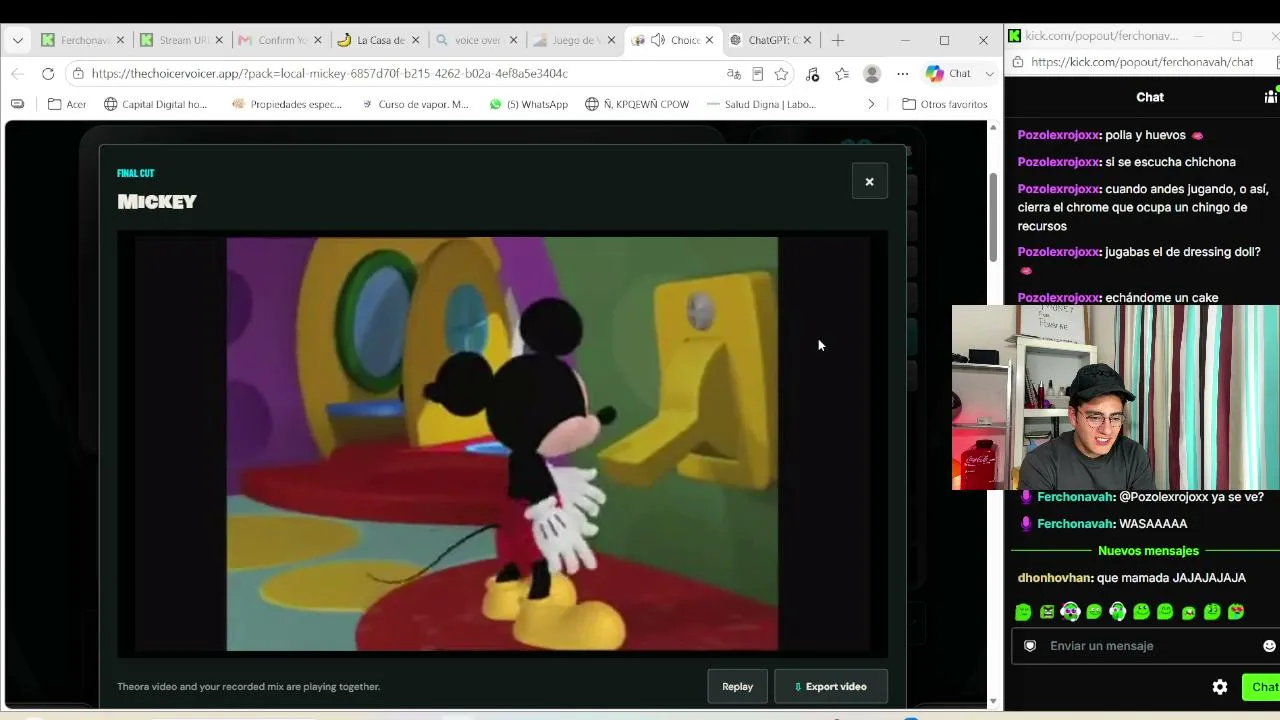Viewport: 1280px width, 720px height.
Task: Click Pozolexrojoxx name beside polla y huevos
Action: pos(1059,135)
